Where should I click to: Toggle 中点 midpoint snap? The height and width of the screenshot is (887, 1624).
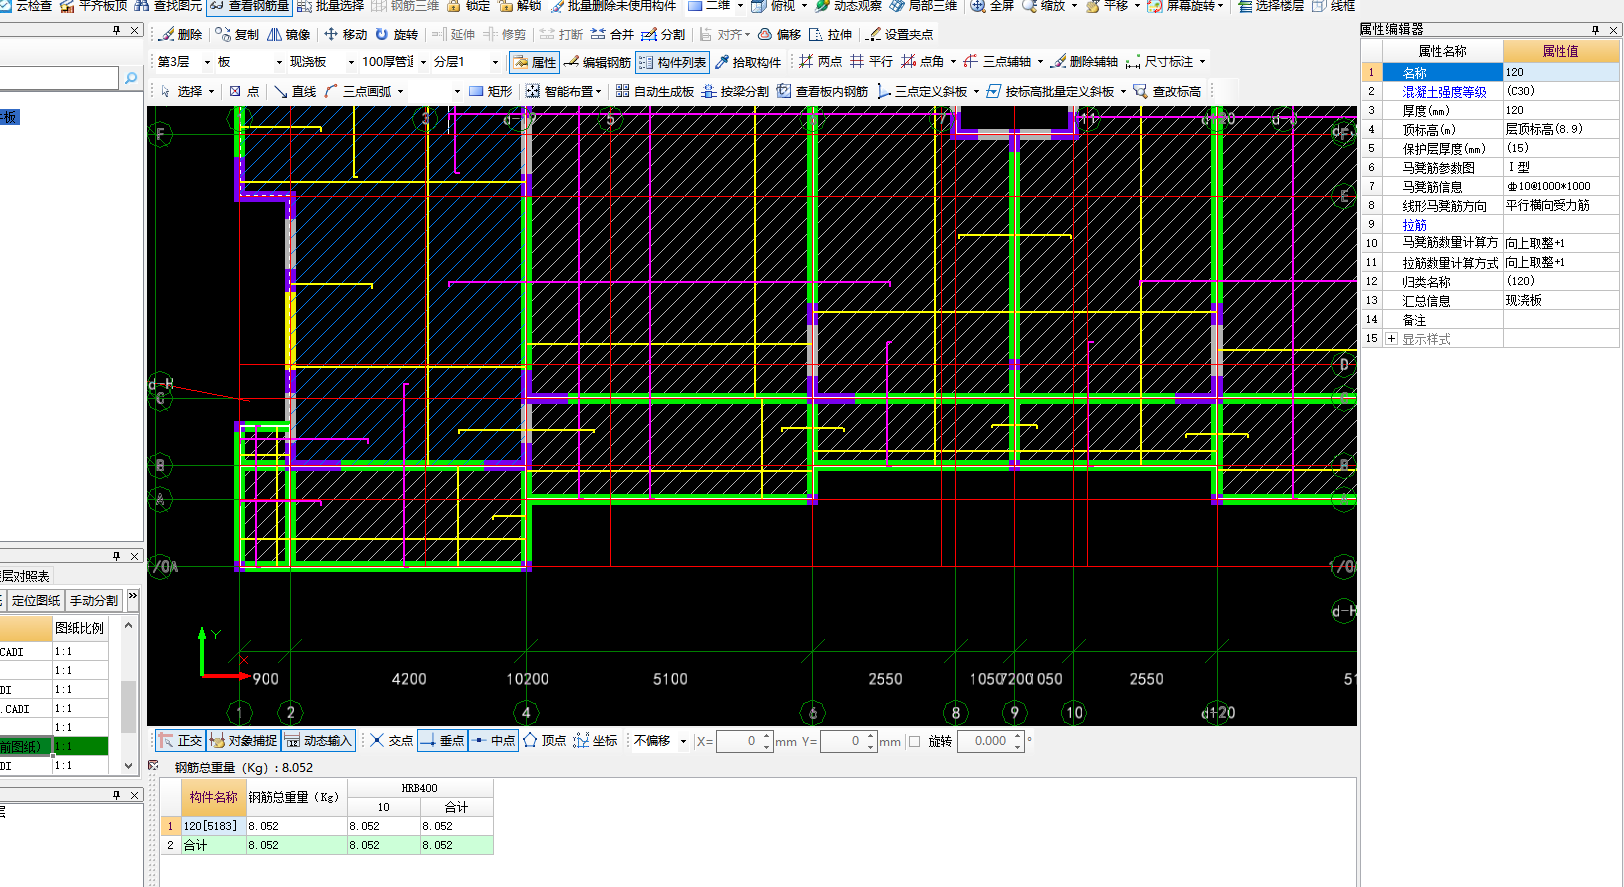click(493, 741)
